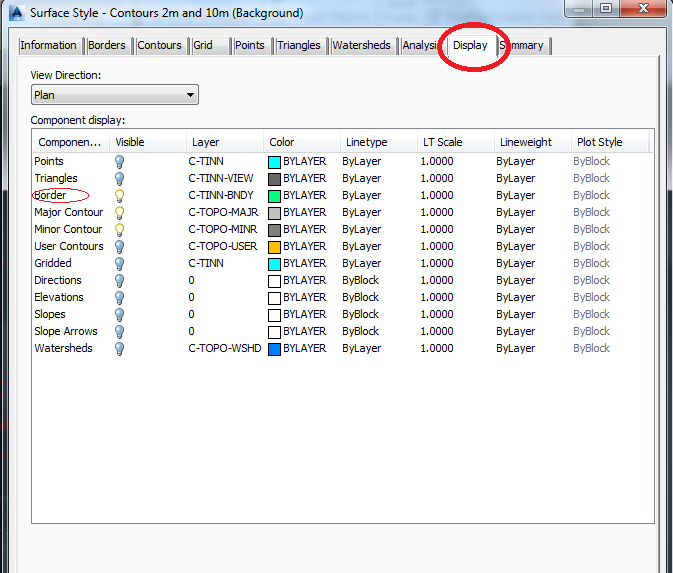Turn off Border visibility lightbulb
This screenshot has width=673, height=573.
coord(120,195)
